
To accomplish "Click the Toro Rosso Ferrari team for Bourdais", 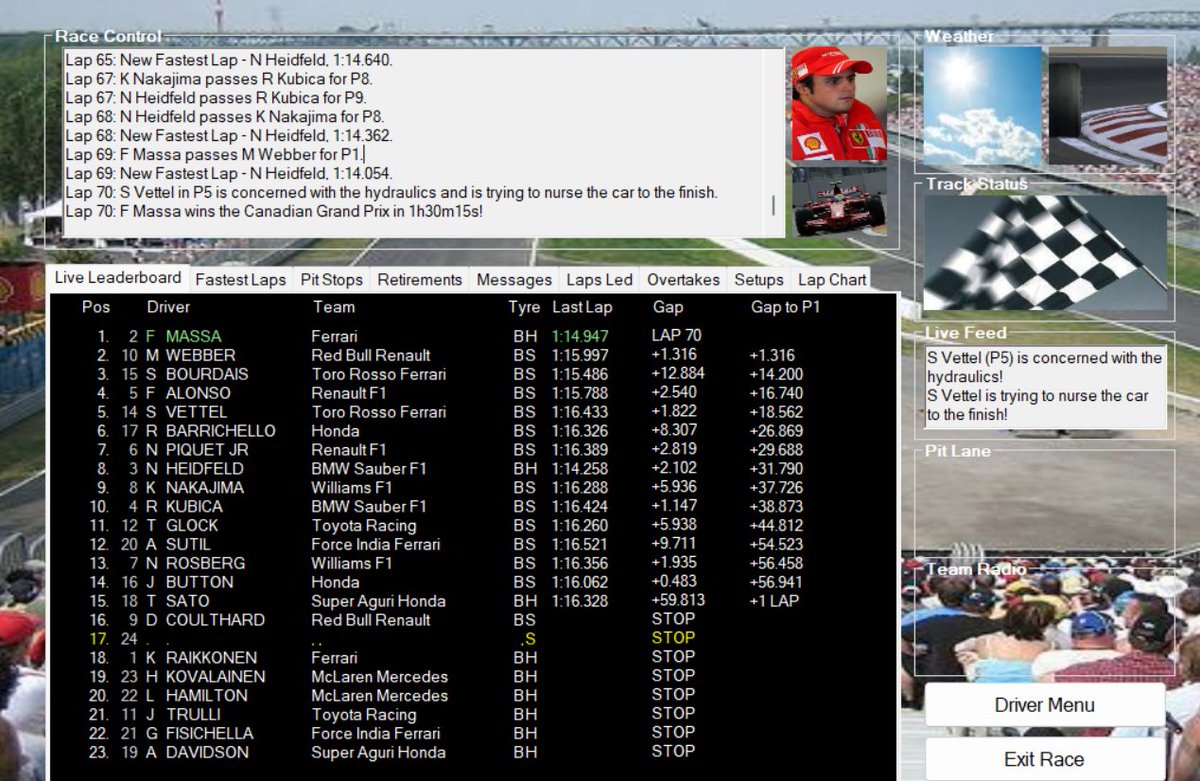I will point(379,374).
